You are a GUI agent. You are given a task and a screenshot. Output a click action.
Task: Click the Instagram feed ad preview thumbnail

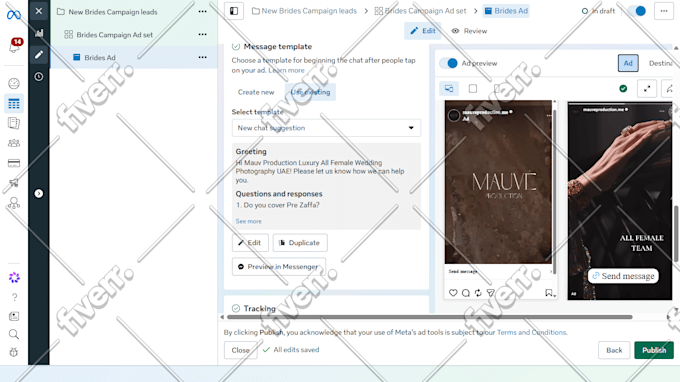click(498, 182)
